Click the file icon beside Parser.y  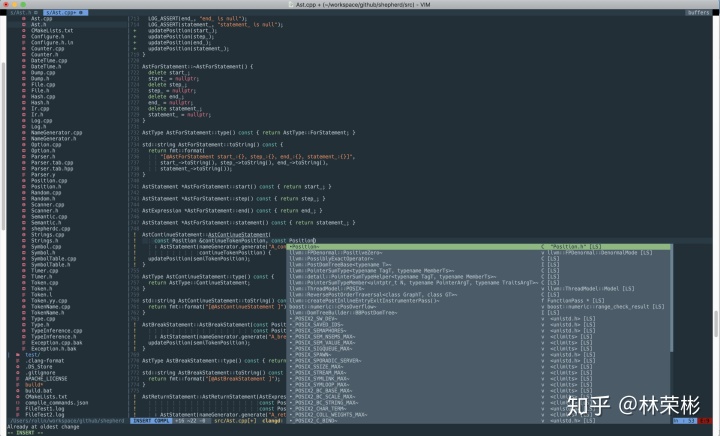[24, 175]
